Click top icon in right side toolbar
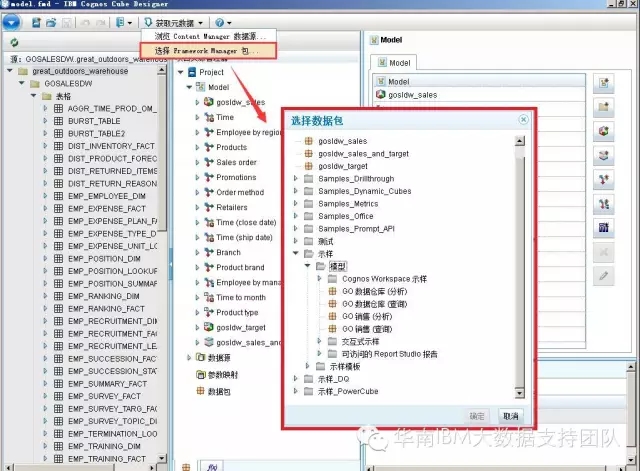640x471 pixels. pyautogui.click(x=603, y=83)
